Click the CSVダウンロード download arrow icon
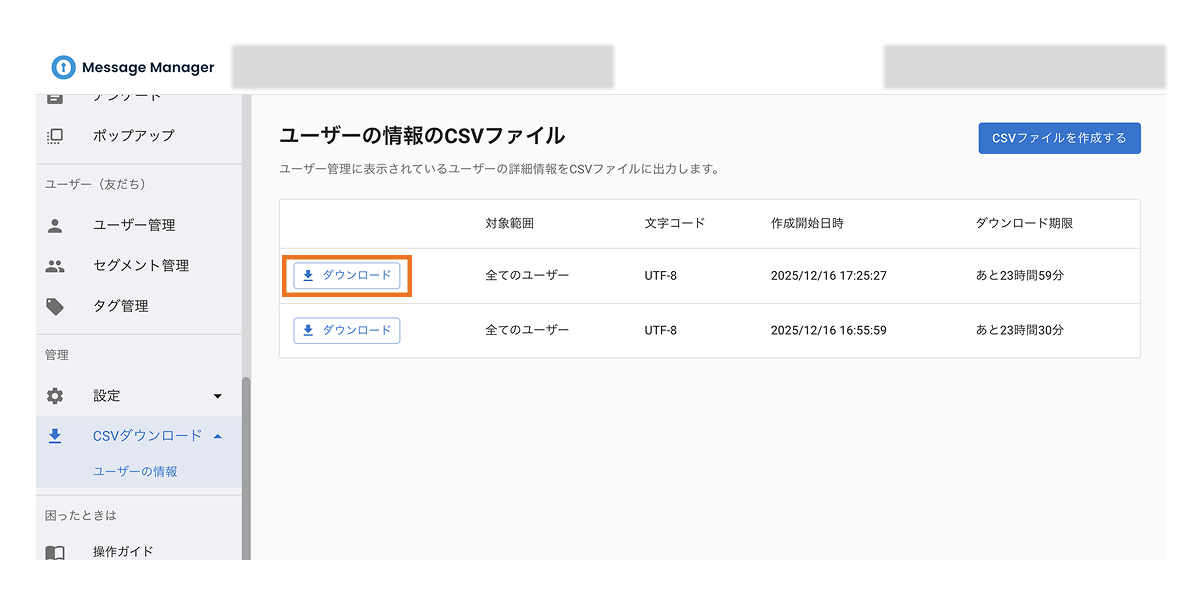Image resolution: width=1202 pixels, height=605 pixels. 56,435
